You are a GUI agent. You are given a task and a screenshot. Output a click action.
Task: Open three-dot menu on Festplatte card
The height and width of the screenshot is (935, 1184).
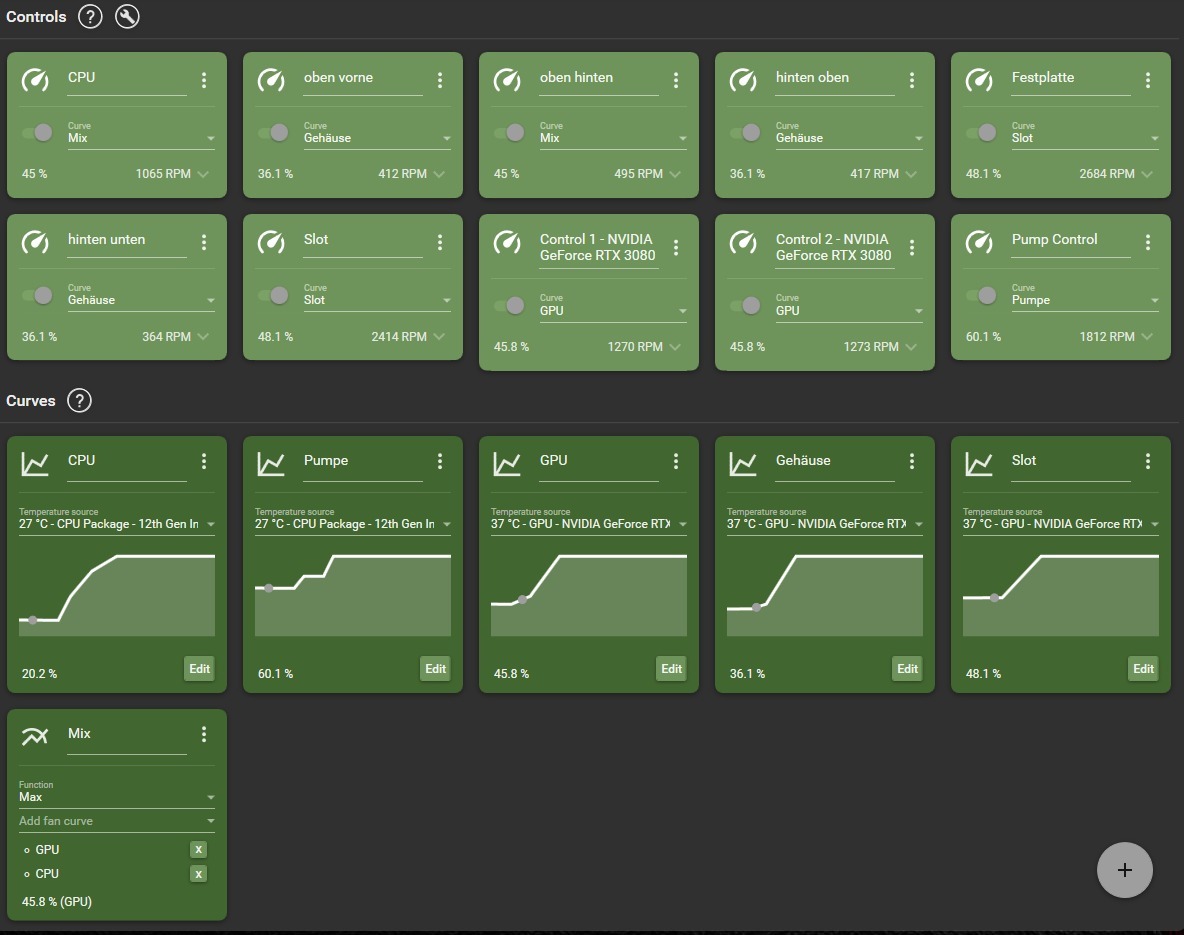(x=1148, y=80)
